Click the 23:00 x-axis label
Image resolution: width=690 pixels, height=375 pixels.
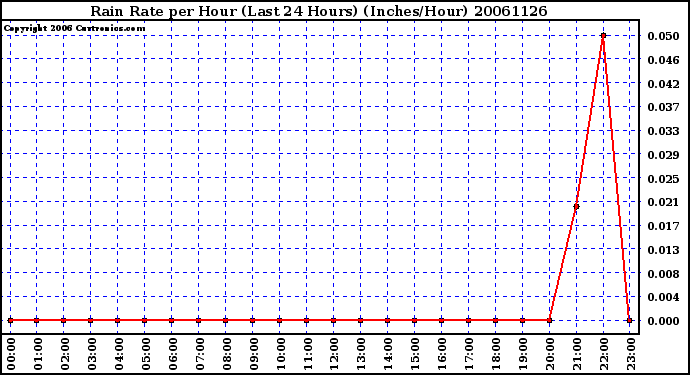(631, 354)
